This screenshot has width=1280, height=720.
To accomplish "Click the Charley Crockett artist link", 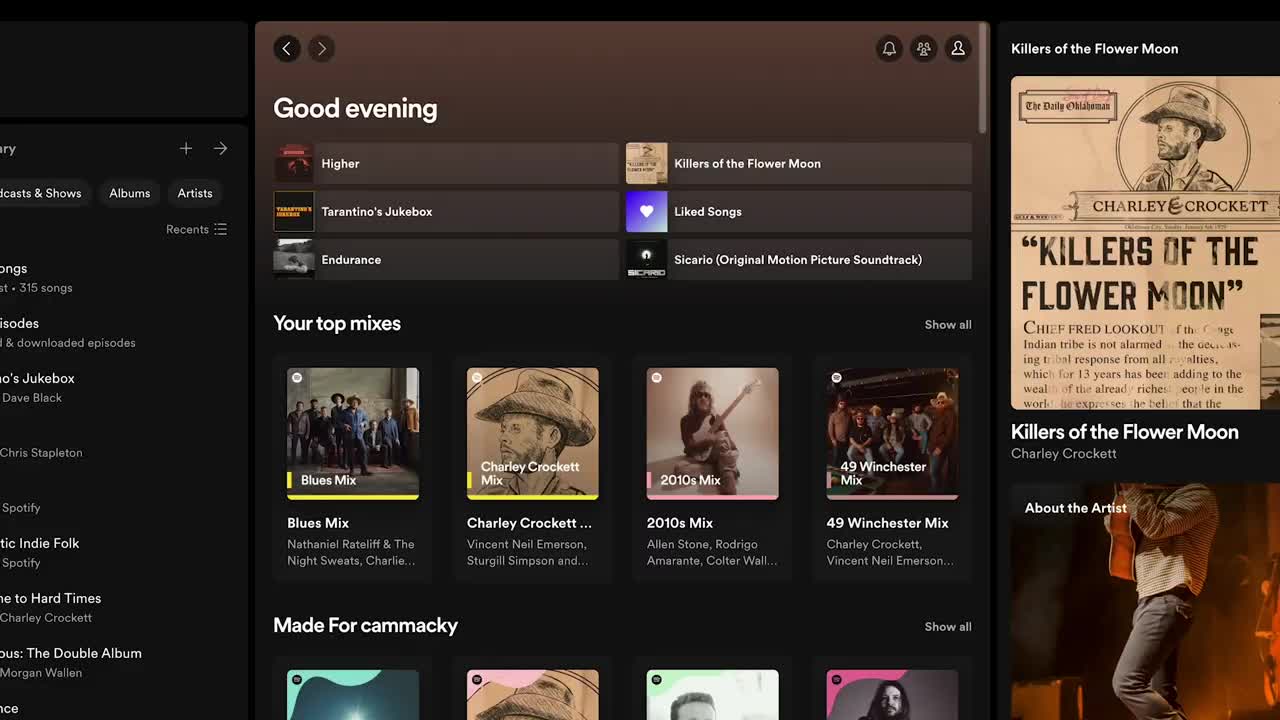I will point(1063,454).
